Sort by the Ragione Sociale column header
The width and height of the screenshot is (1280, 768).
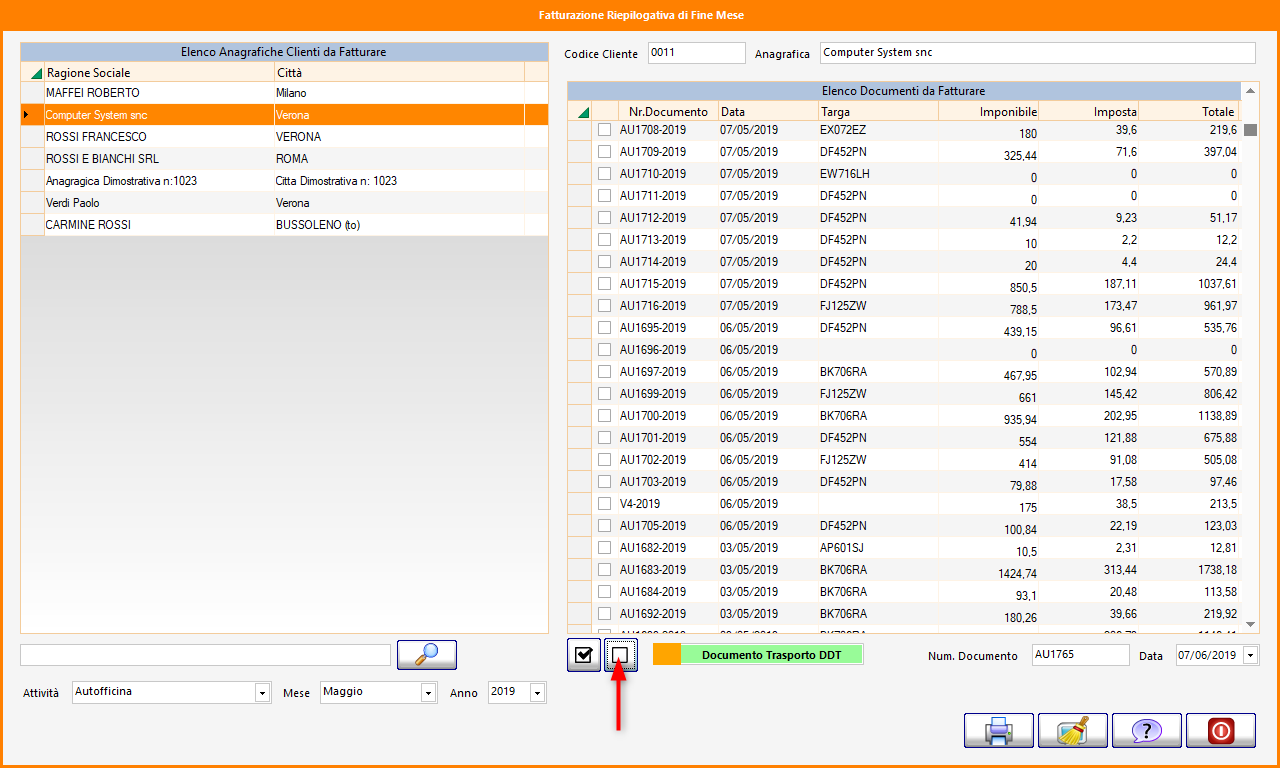[159, 73]
